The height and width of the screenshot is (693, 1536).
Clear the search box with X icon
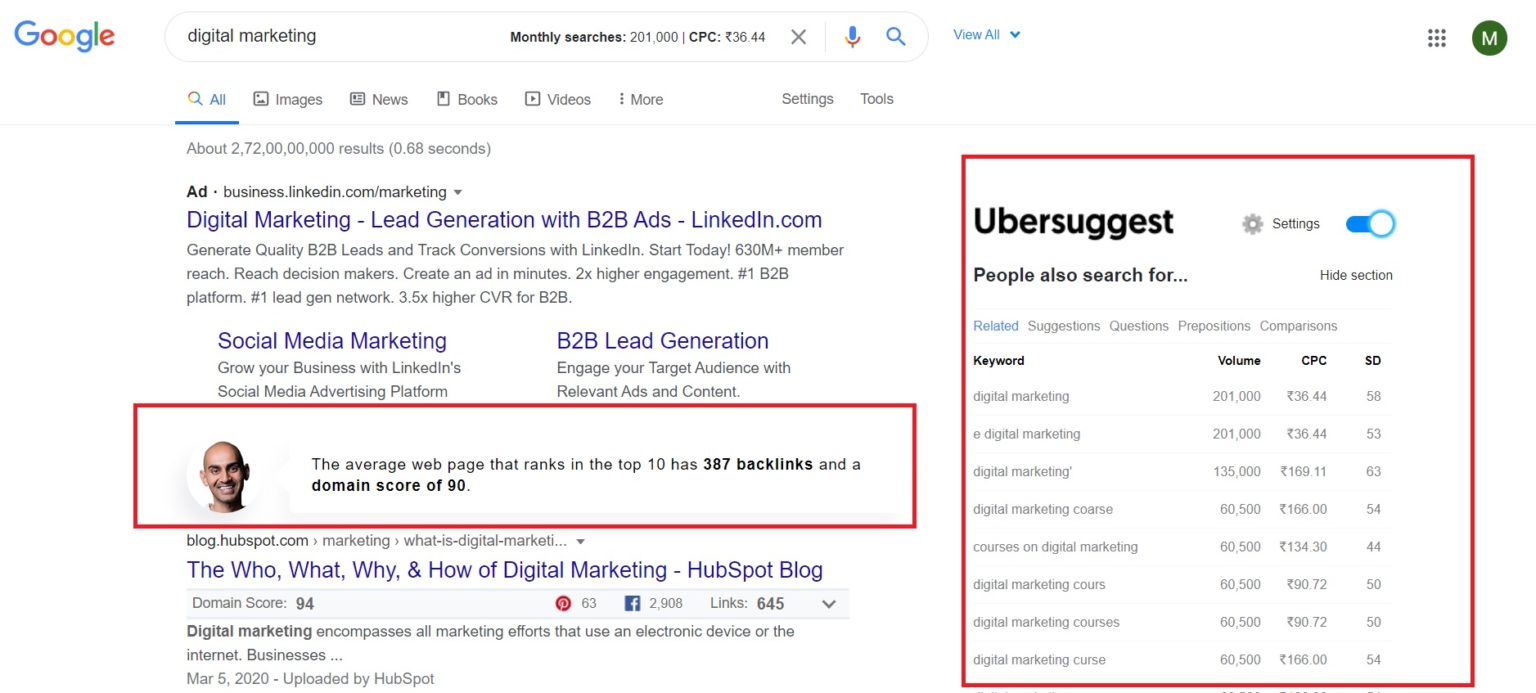(x=798, y=37)
